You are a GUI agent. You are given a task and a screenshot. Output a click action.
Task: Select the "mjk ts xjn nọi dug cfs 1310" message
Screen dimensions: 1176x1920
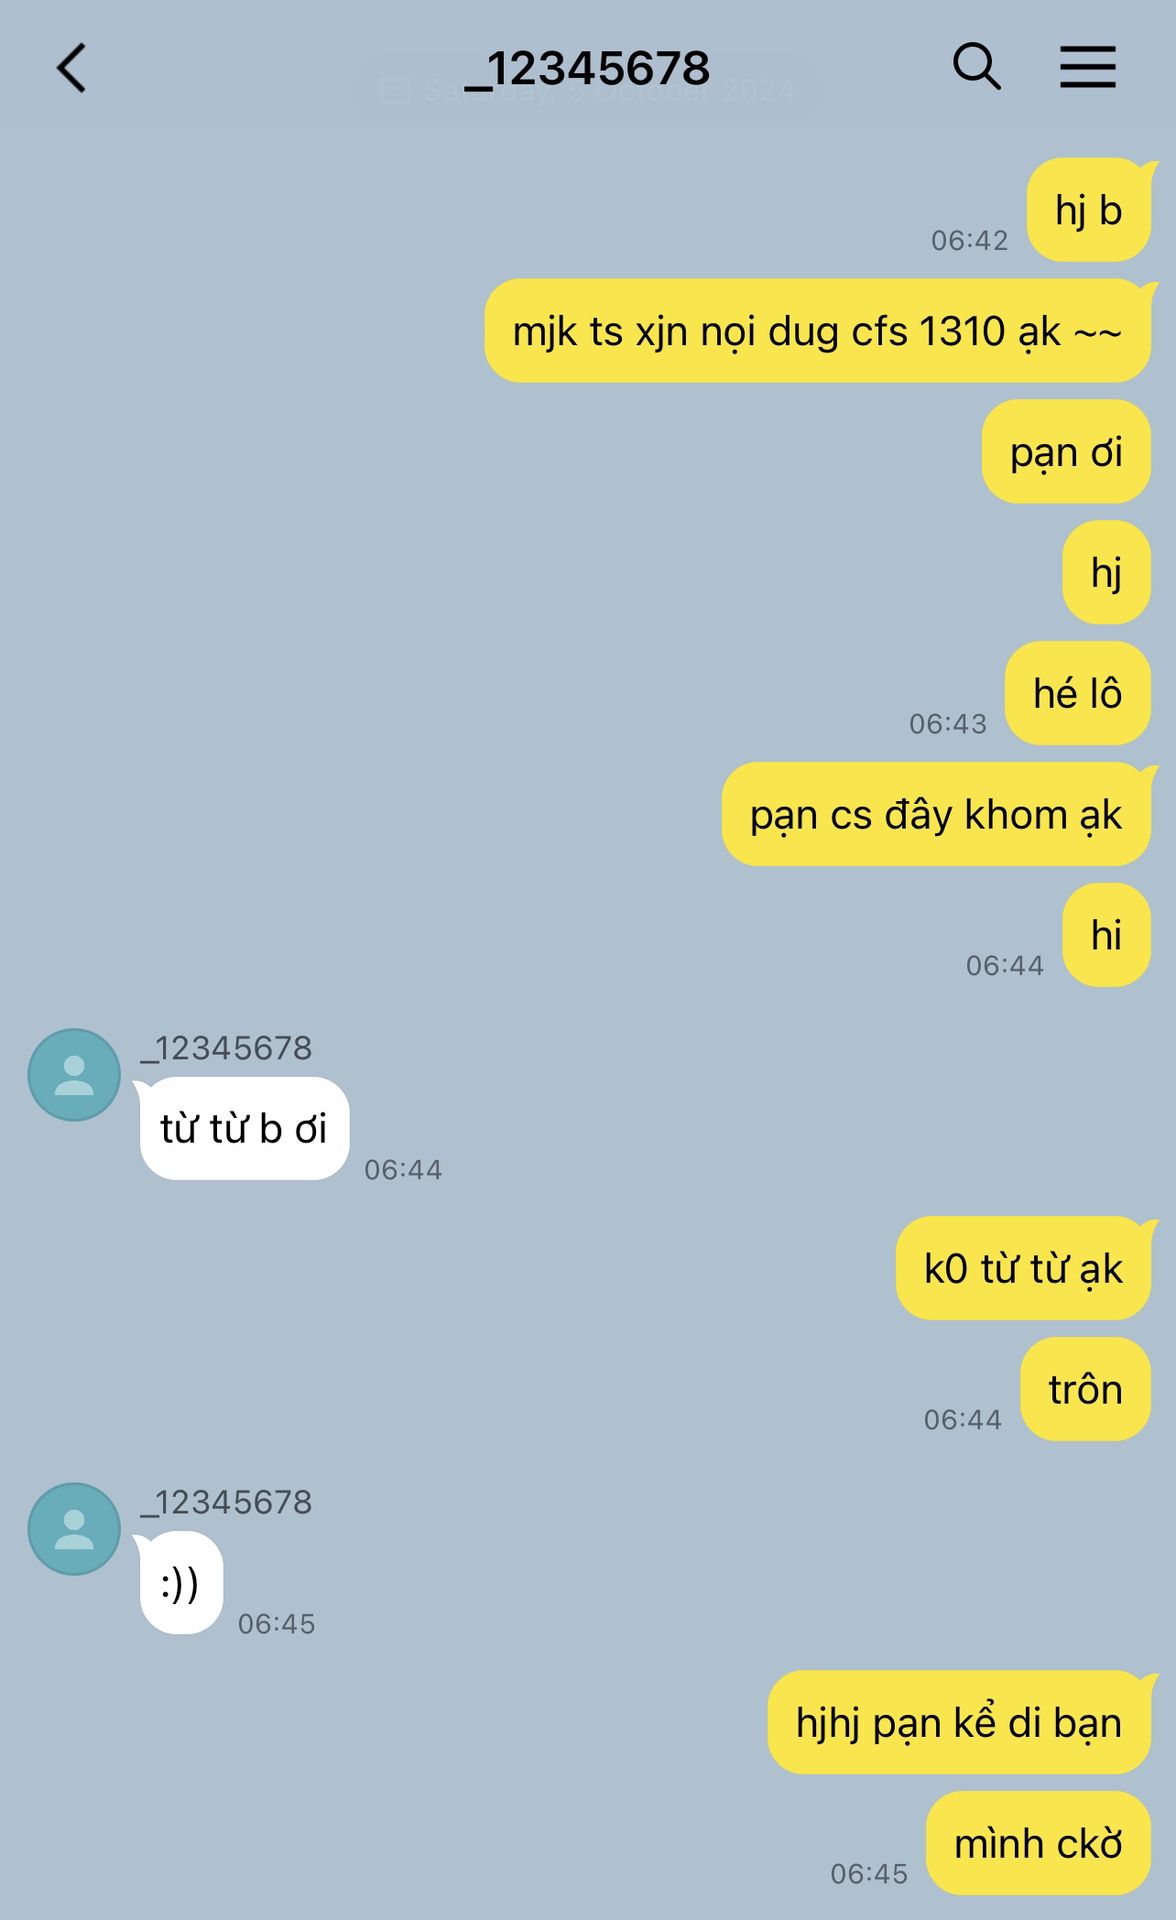818,331
